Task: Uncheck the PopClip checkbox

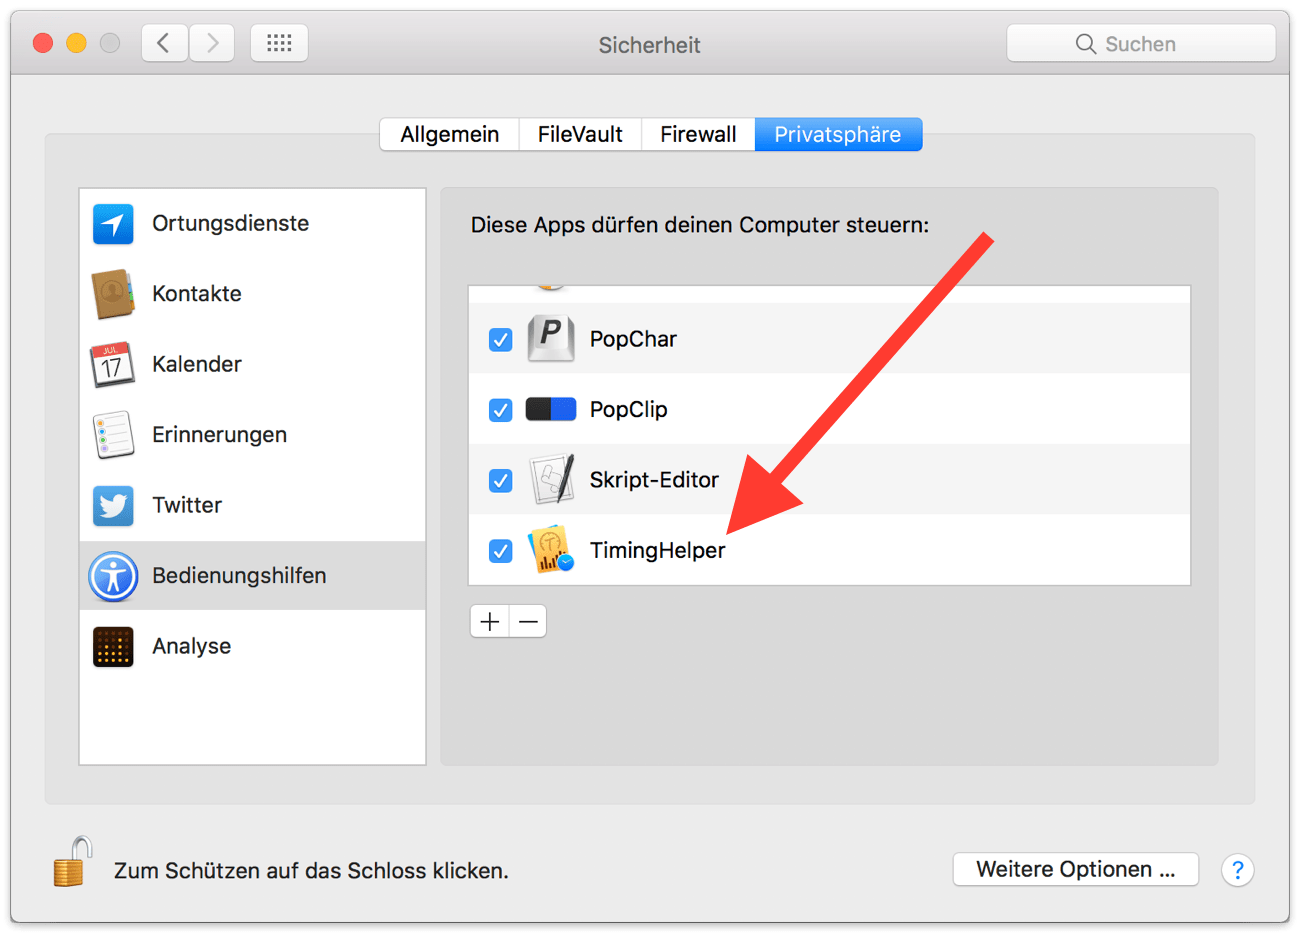Action: point(501,410)
